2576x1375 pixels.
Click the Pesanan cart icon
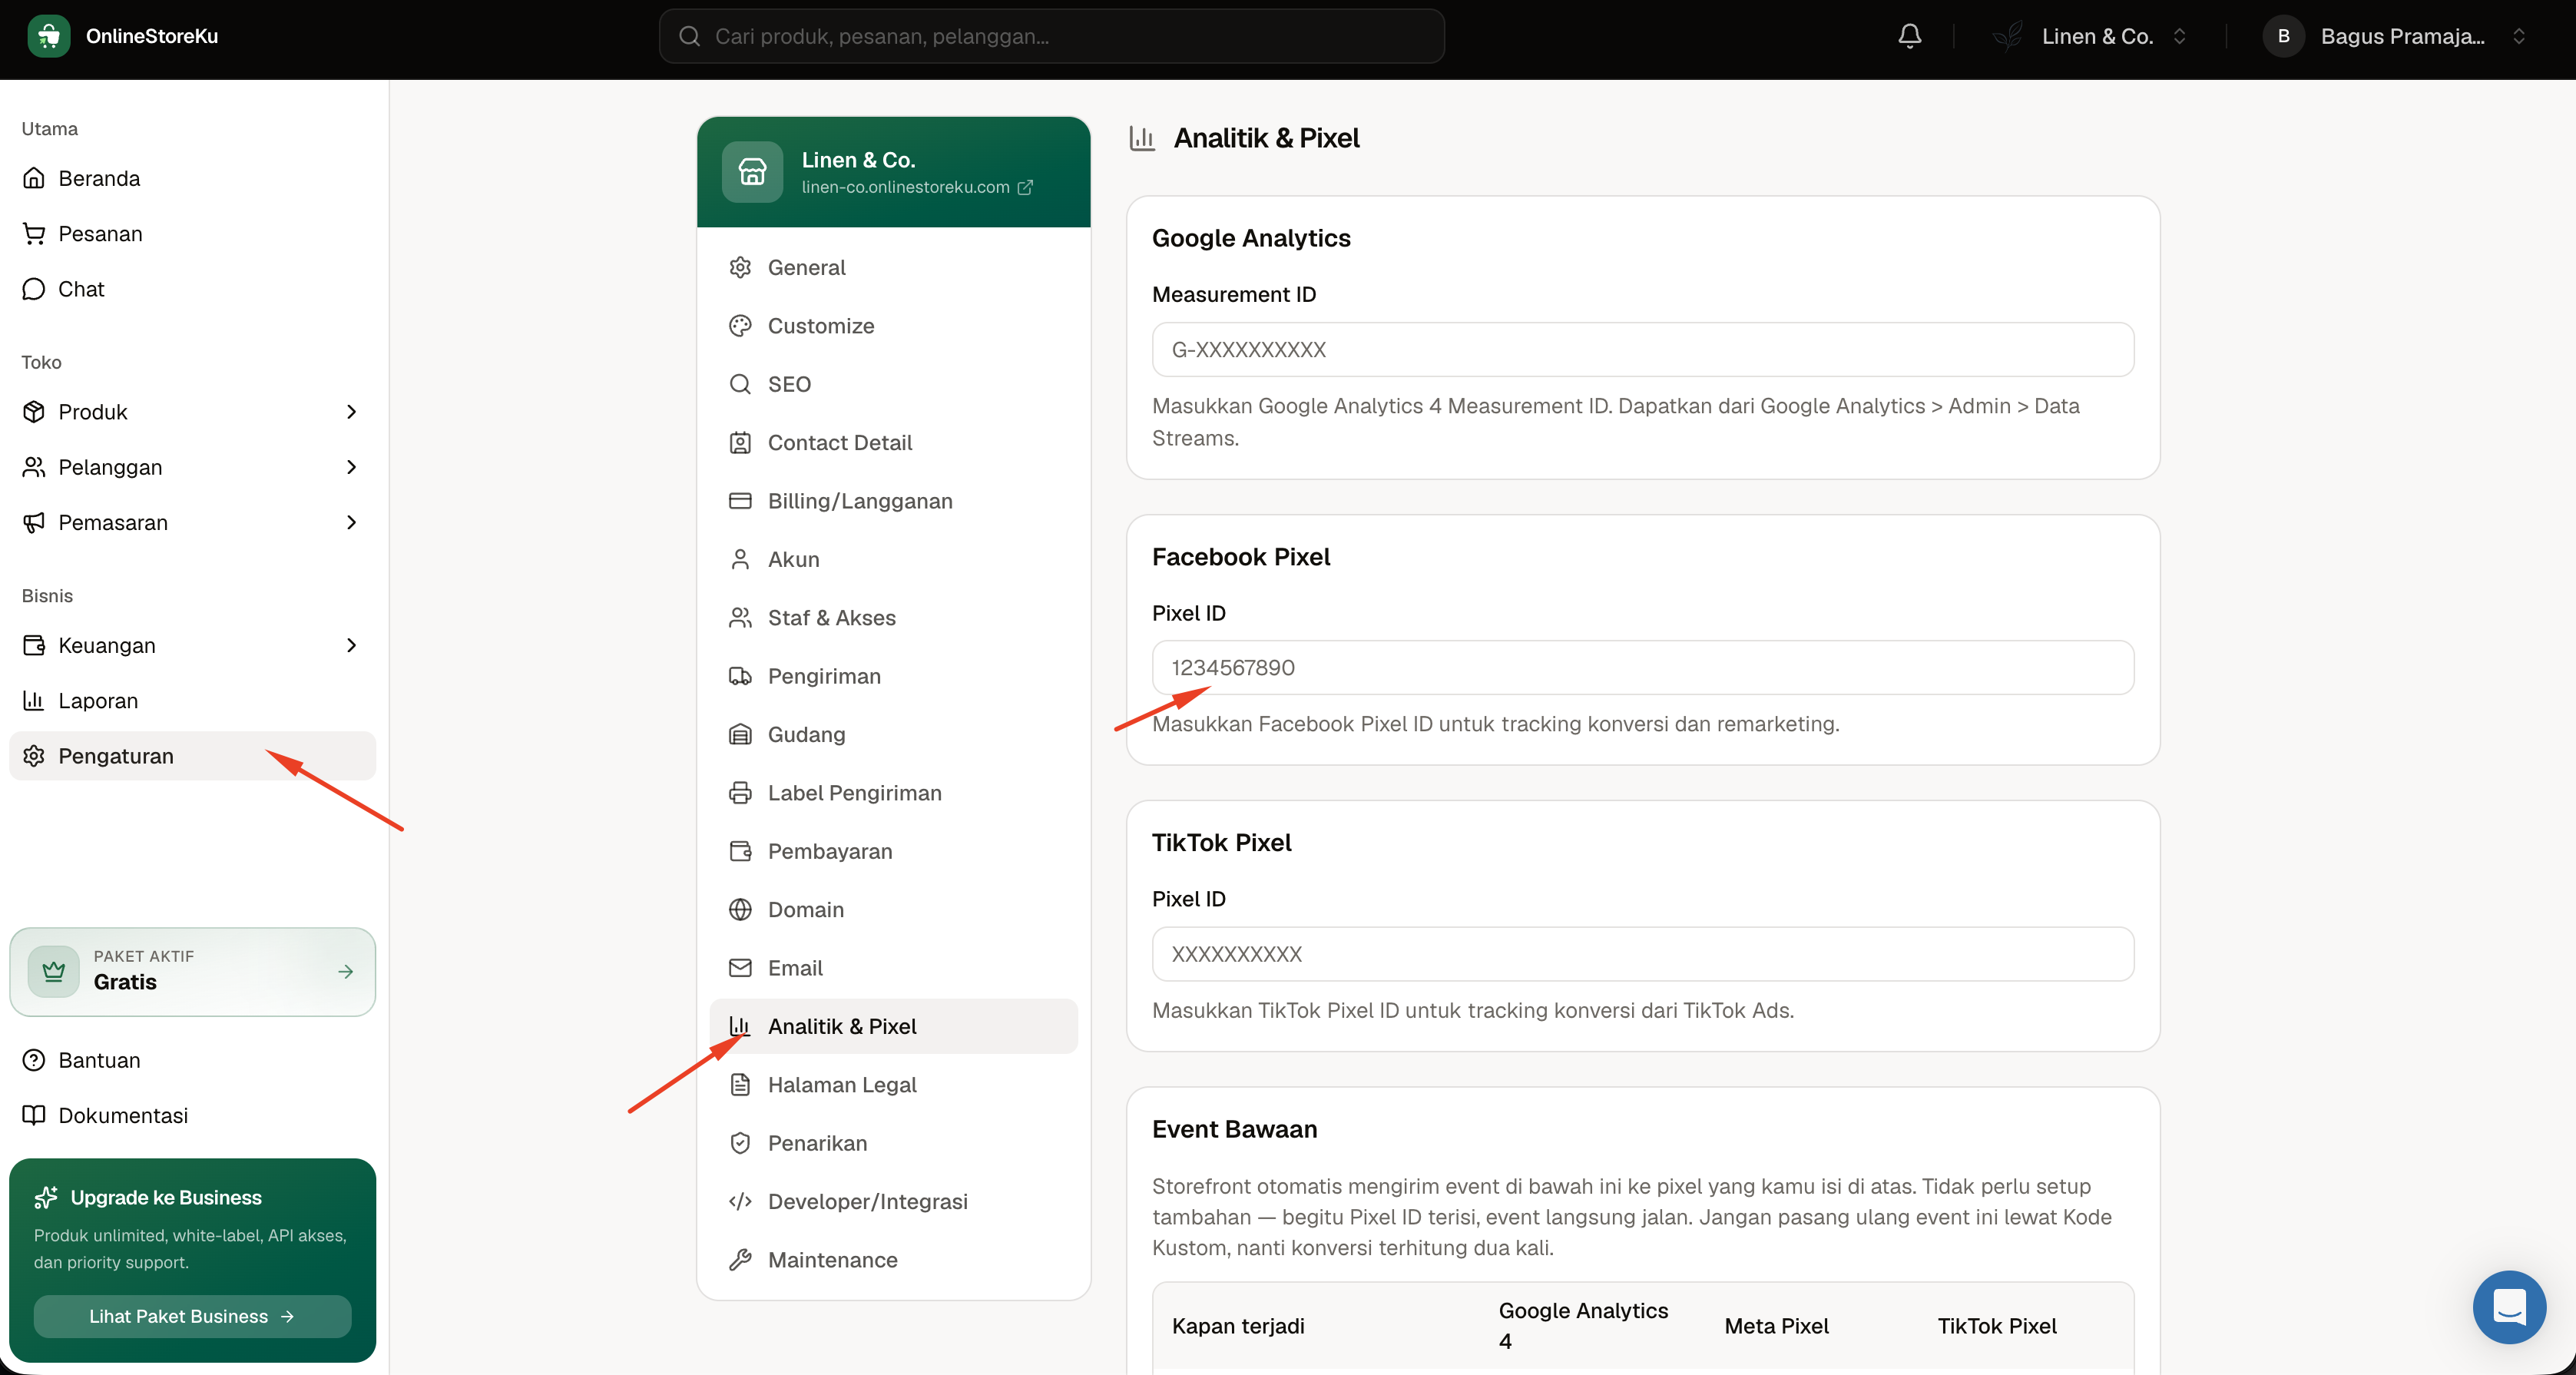coord(34,233)
